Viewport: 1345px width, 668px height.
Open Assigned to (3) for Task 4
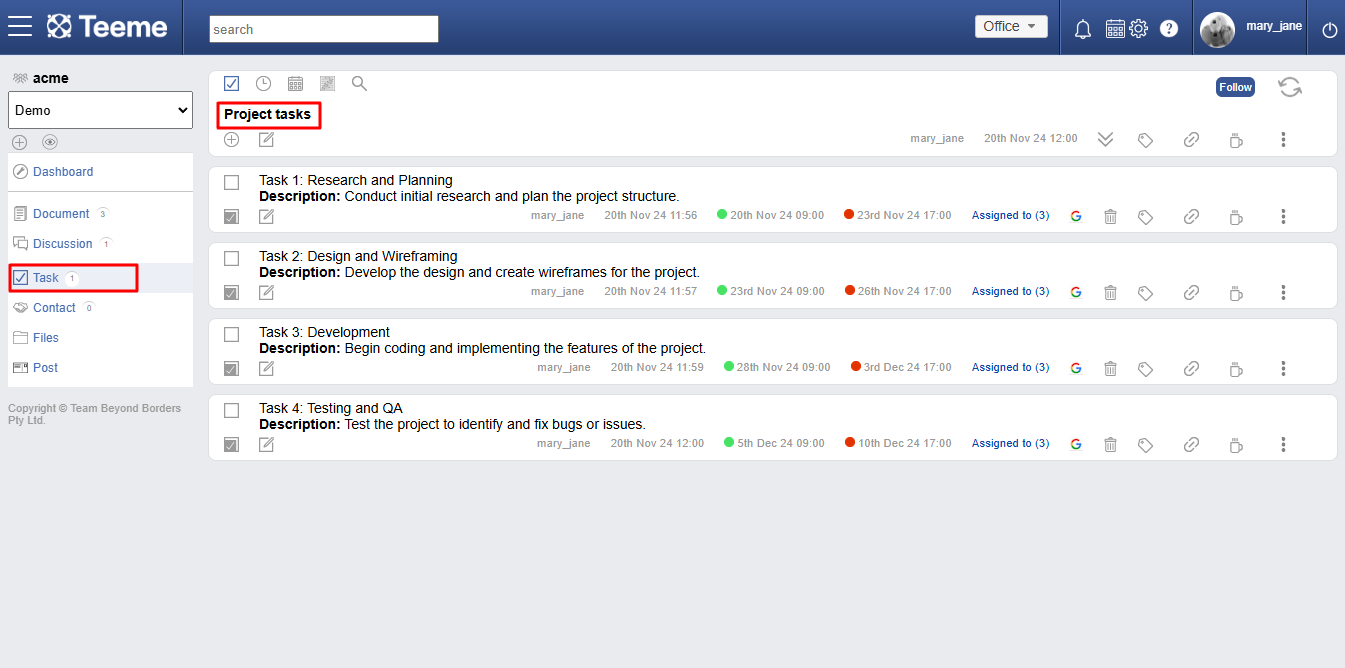click(1011, 444)
